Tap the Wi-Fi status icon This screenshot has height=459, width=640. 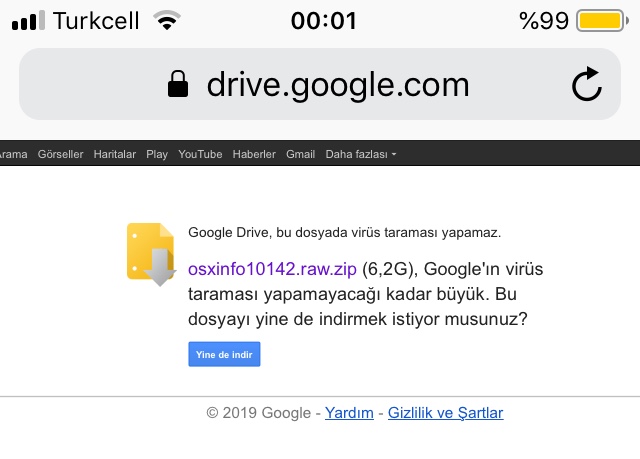[169, 21]
